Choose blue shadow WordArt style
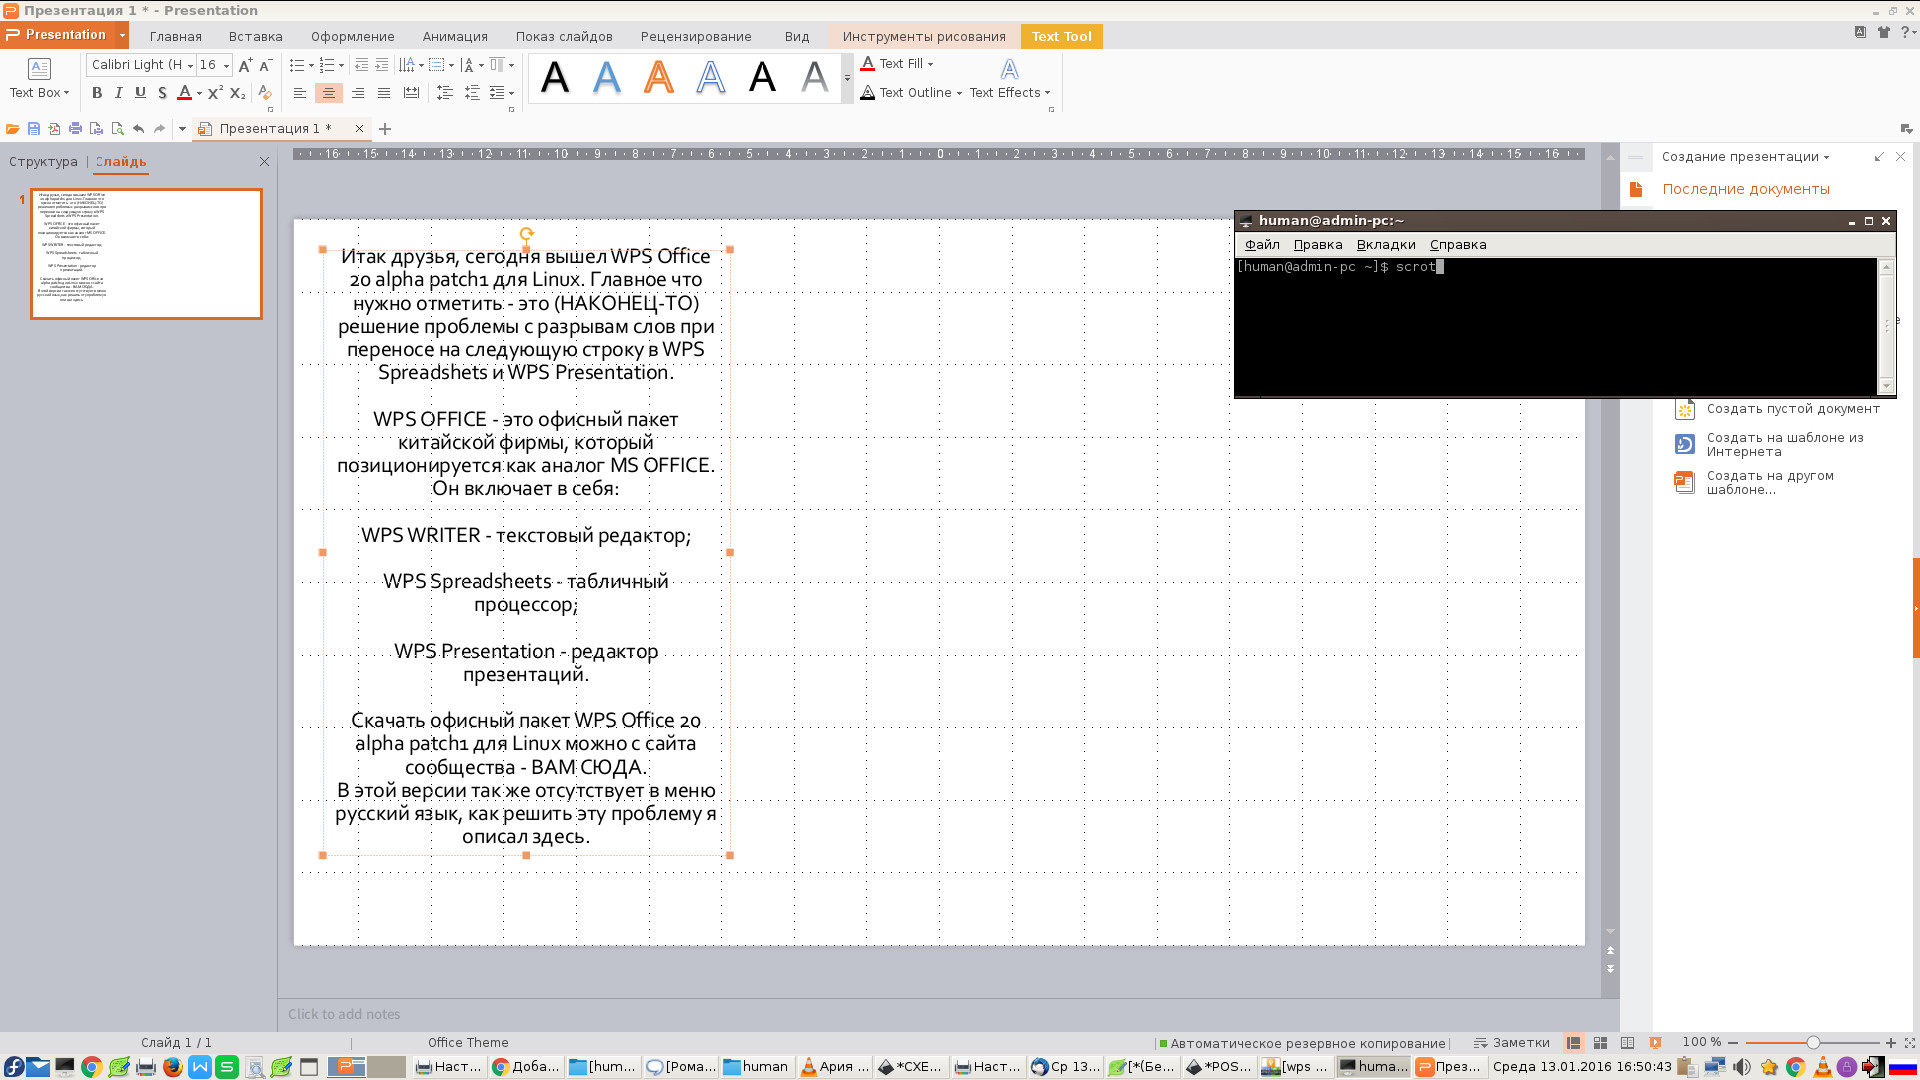This screenshot has height=1080, width=1920. click(x=607, y=77)
